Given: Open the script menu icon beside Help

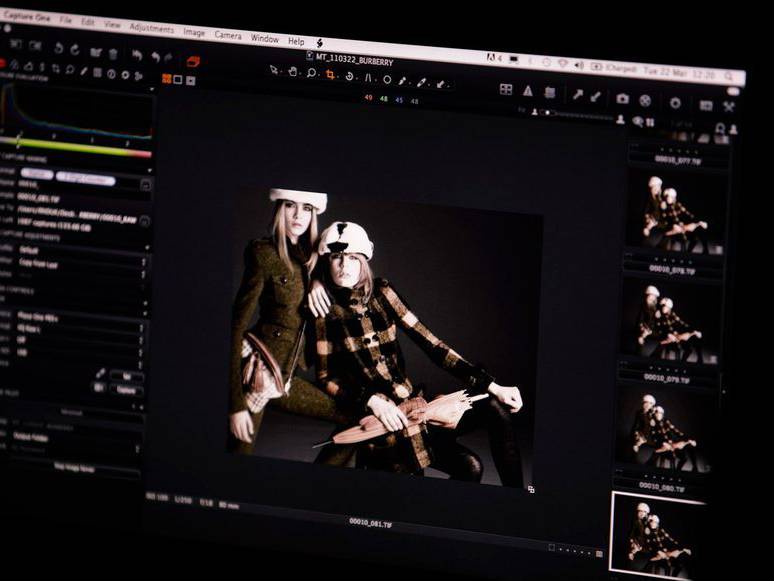Looking at the screenshot, I should coord(320,43).
